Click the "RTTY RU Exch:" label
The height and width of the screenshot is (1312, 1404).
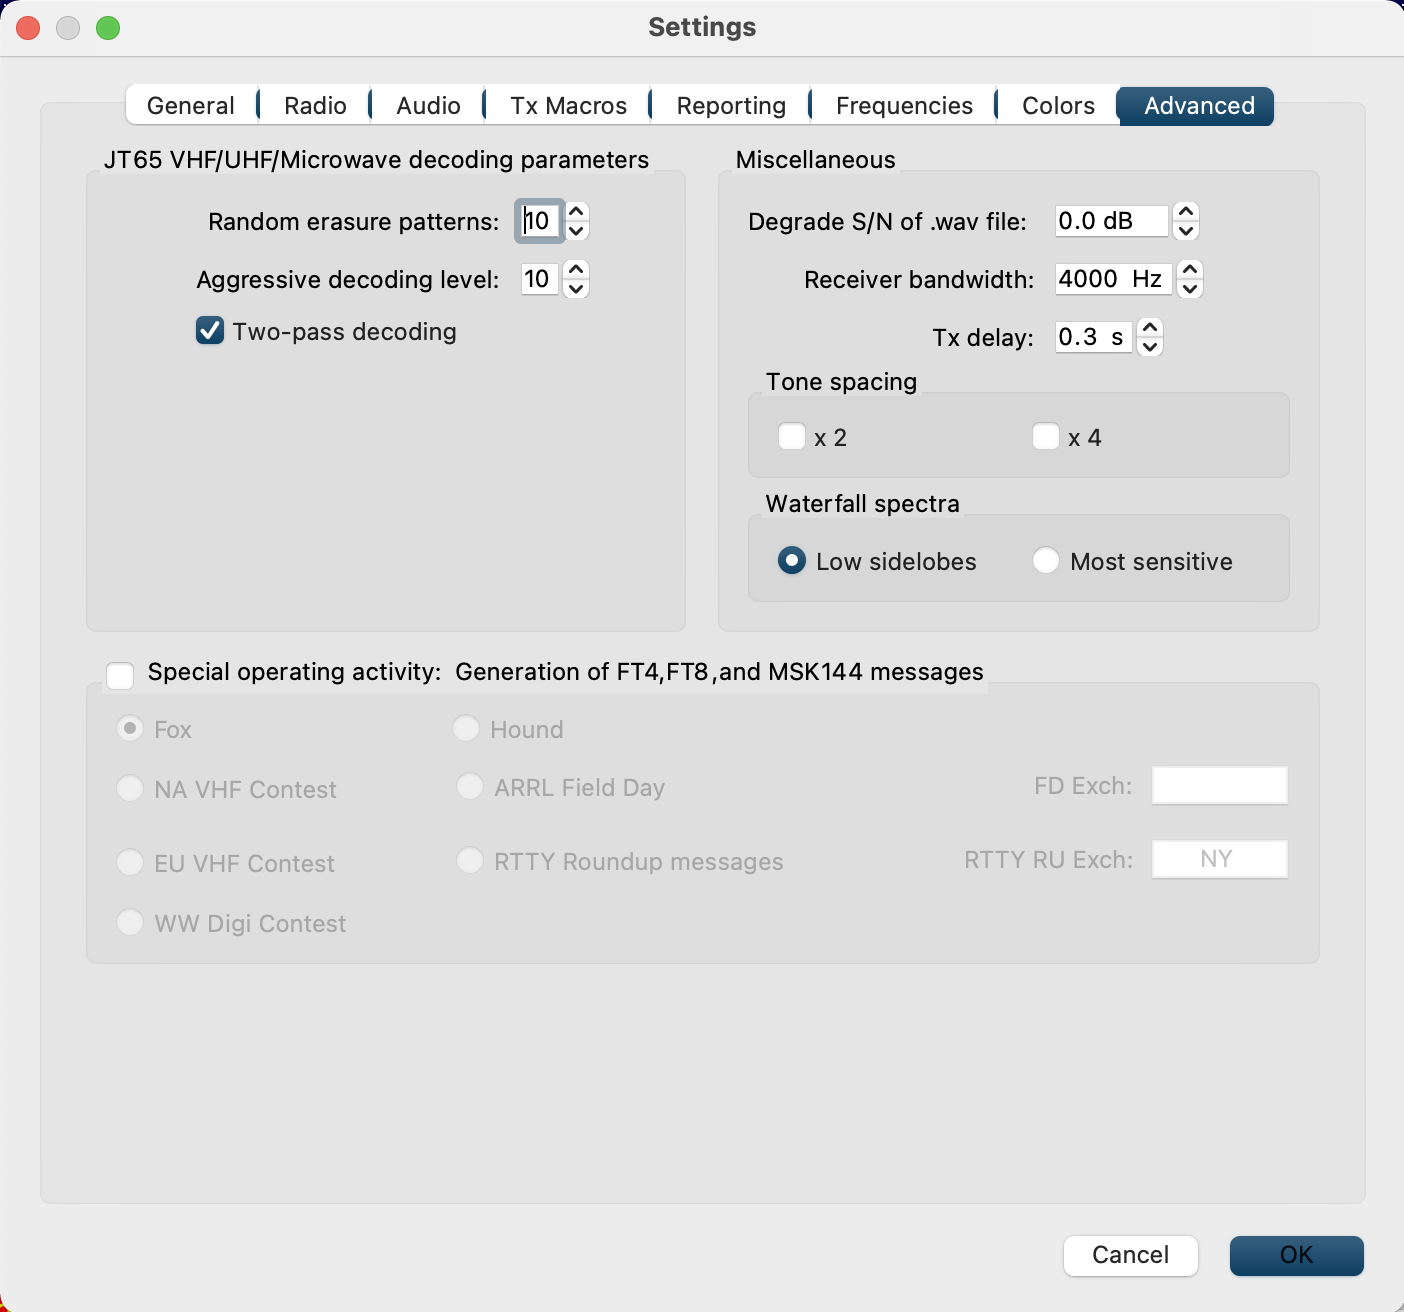[1049, 860]
